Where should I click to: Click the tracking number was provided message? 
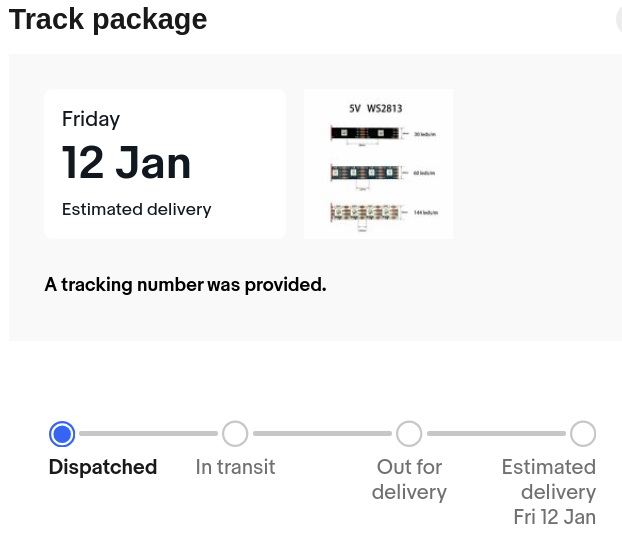point(185,285)
